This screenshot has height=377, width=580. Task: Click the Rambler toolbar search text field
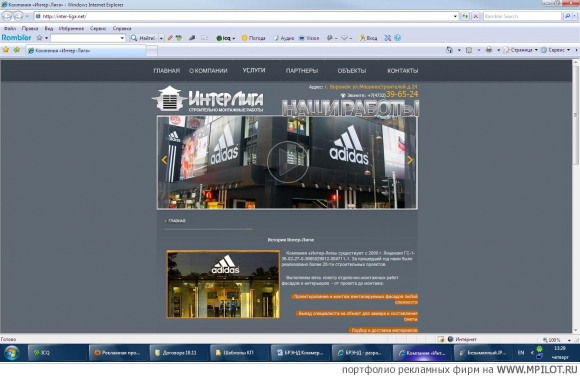click(x=85, y=38)
